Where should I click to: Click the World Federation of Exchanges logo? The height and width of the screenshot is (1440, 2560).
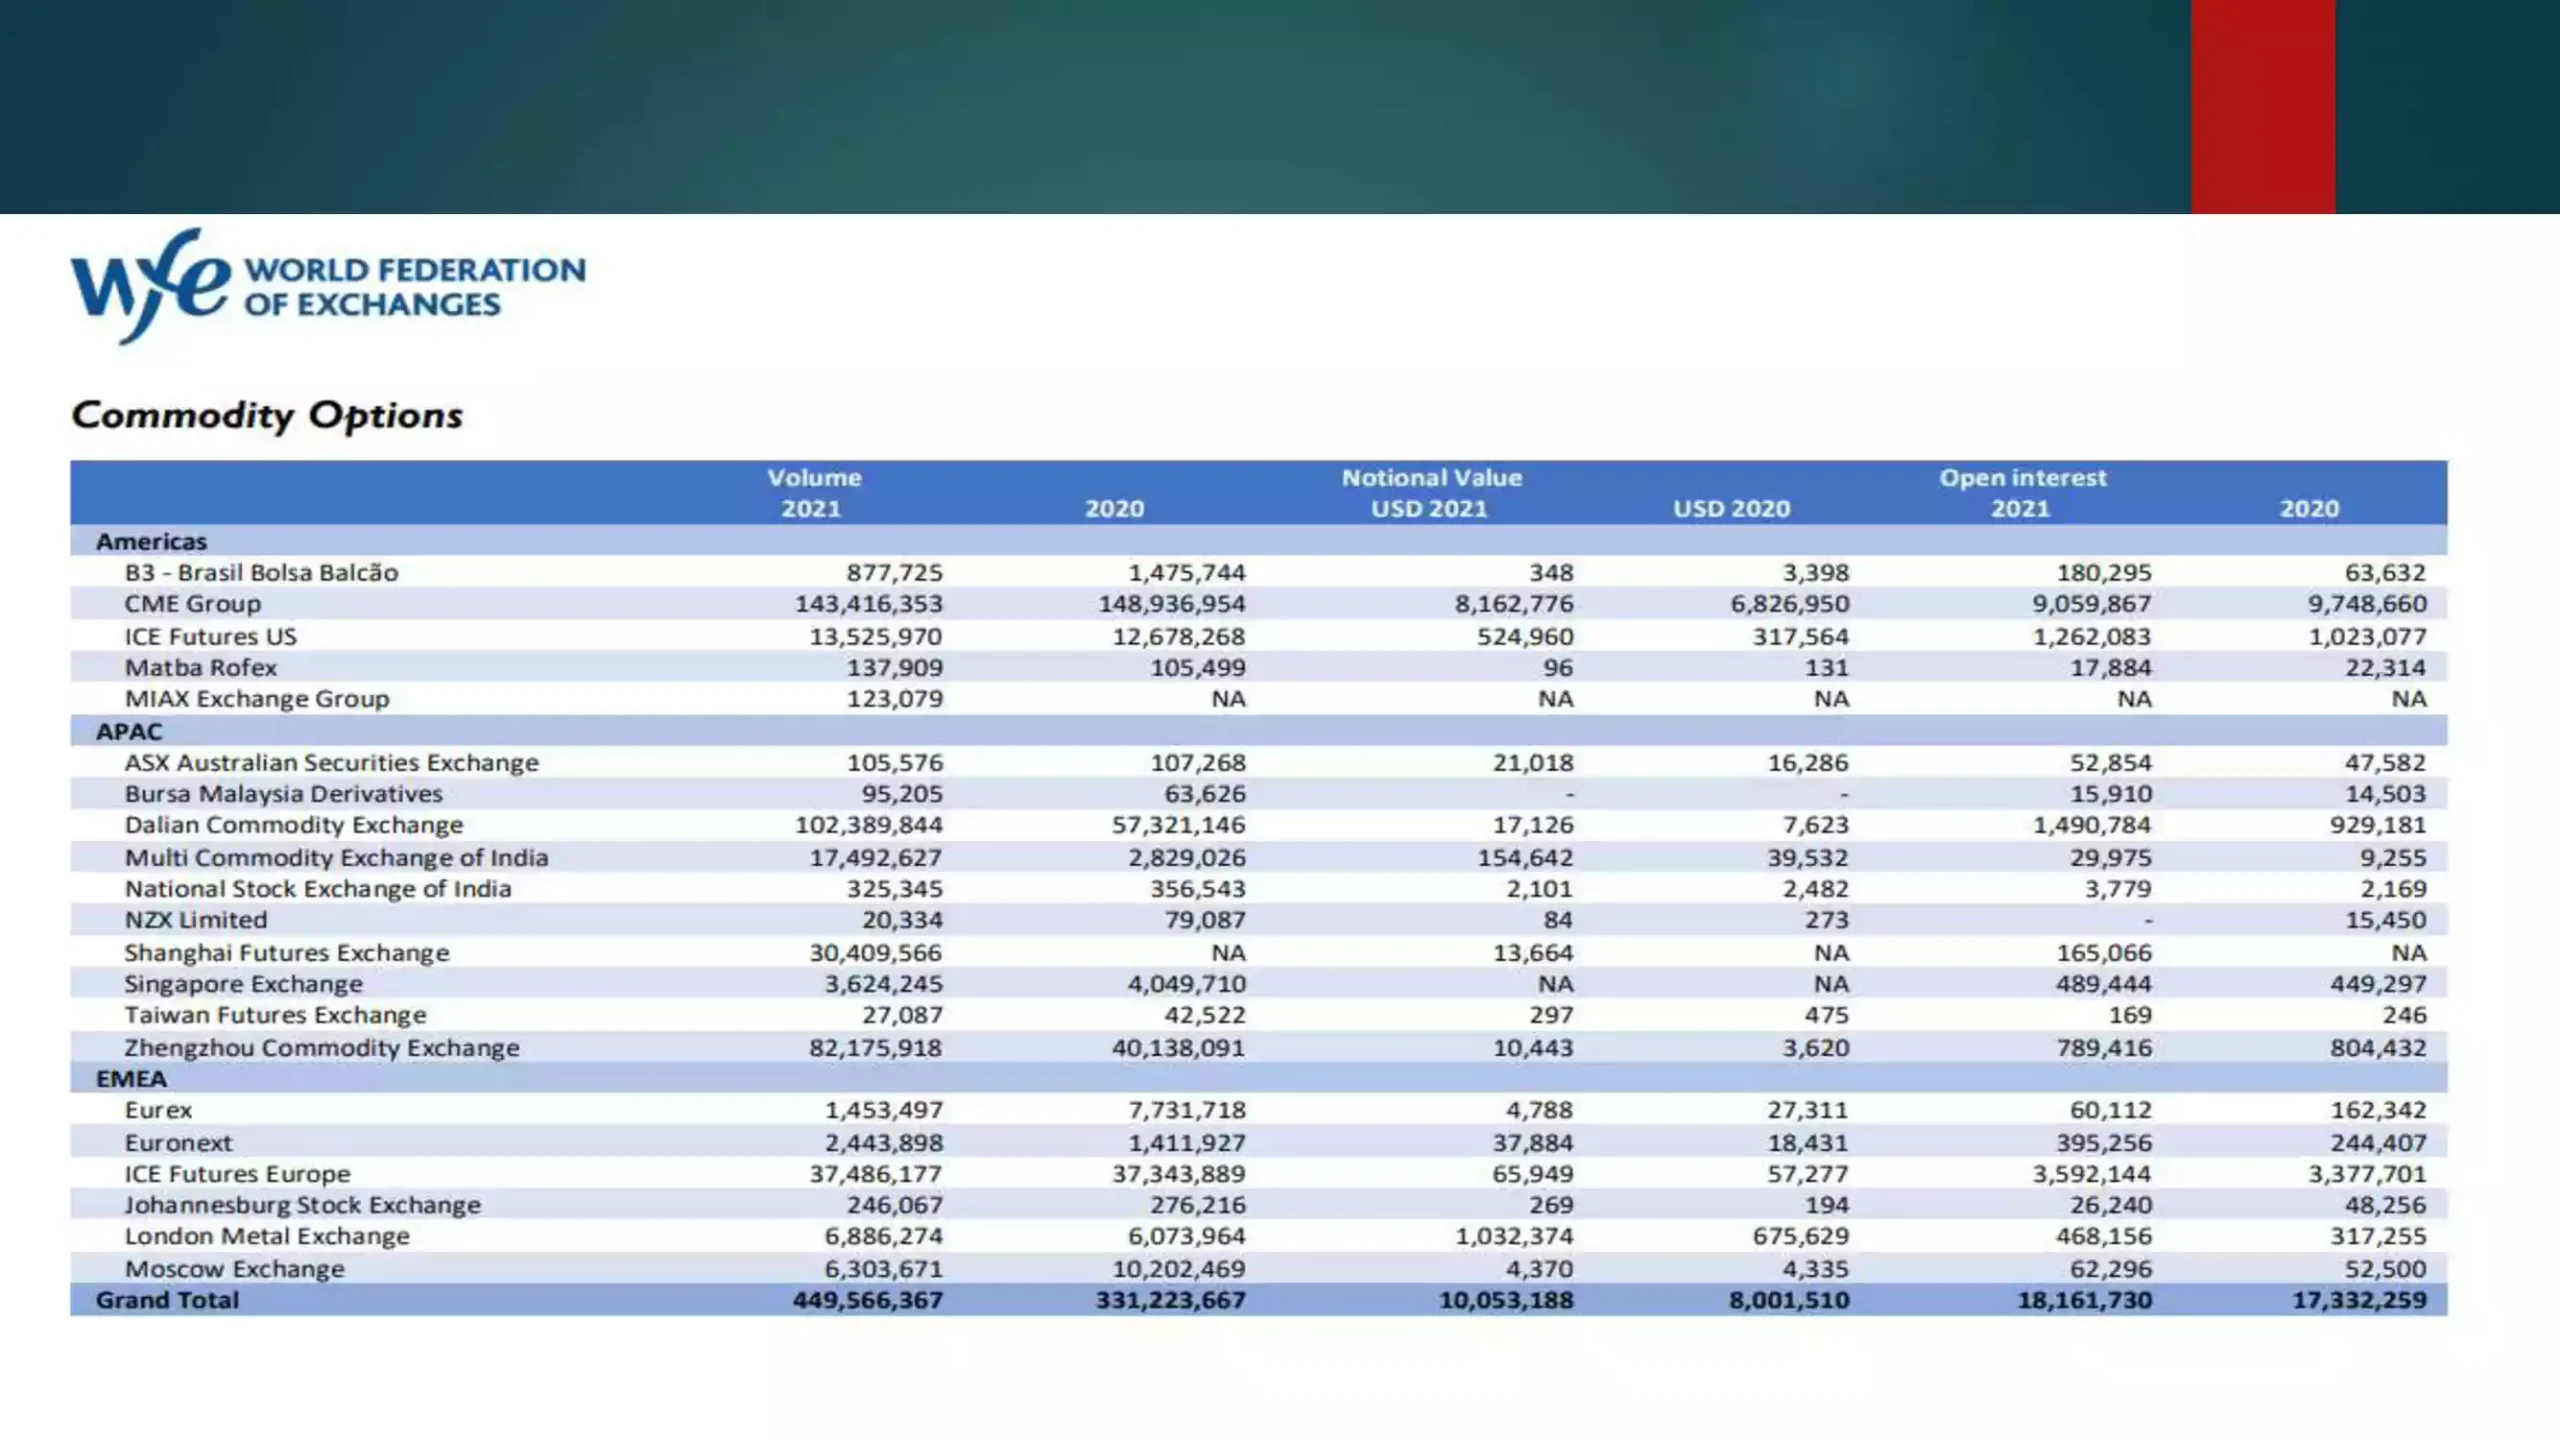pos(328,286)
